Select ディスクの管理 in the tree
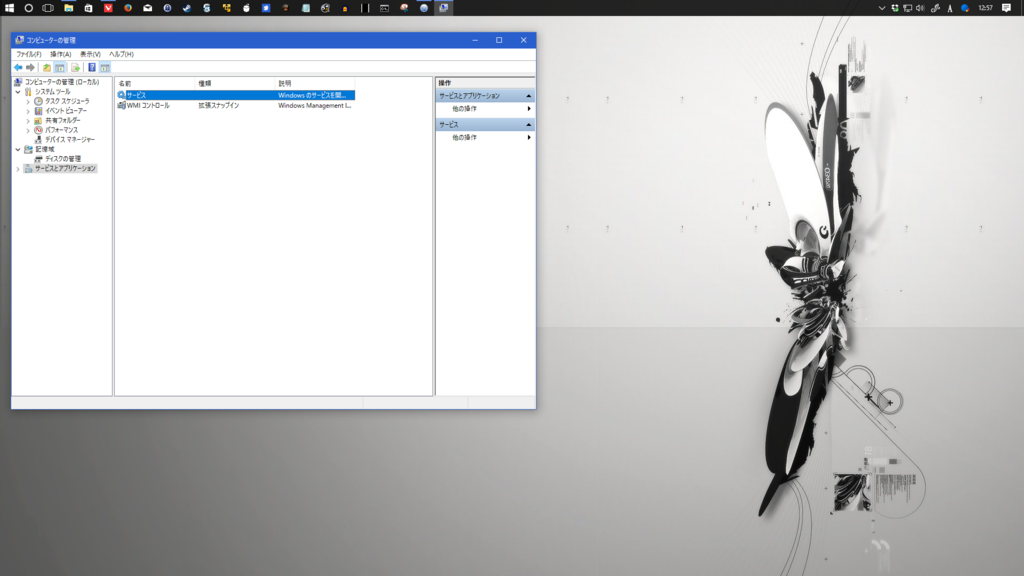 click(x=63, y=159)
